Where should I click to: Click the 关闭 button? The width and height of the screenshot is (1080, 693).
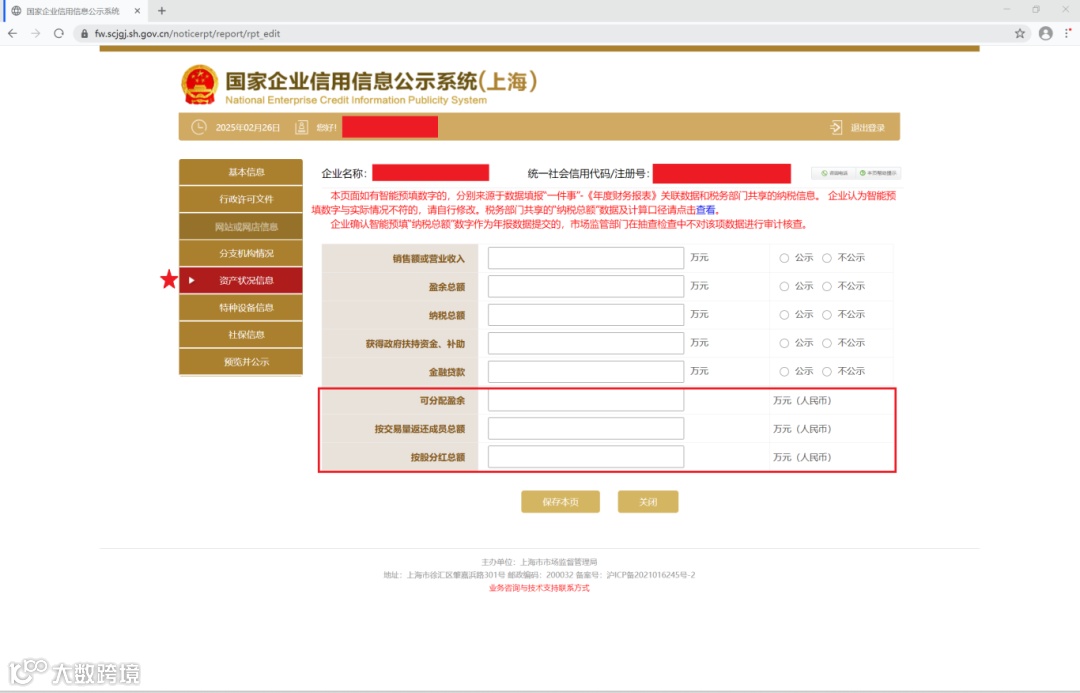click(x=648, y=502)
